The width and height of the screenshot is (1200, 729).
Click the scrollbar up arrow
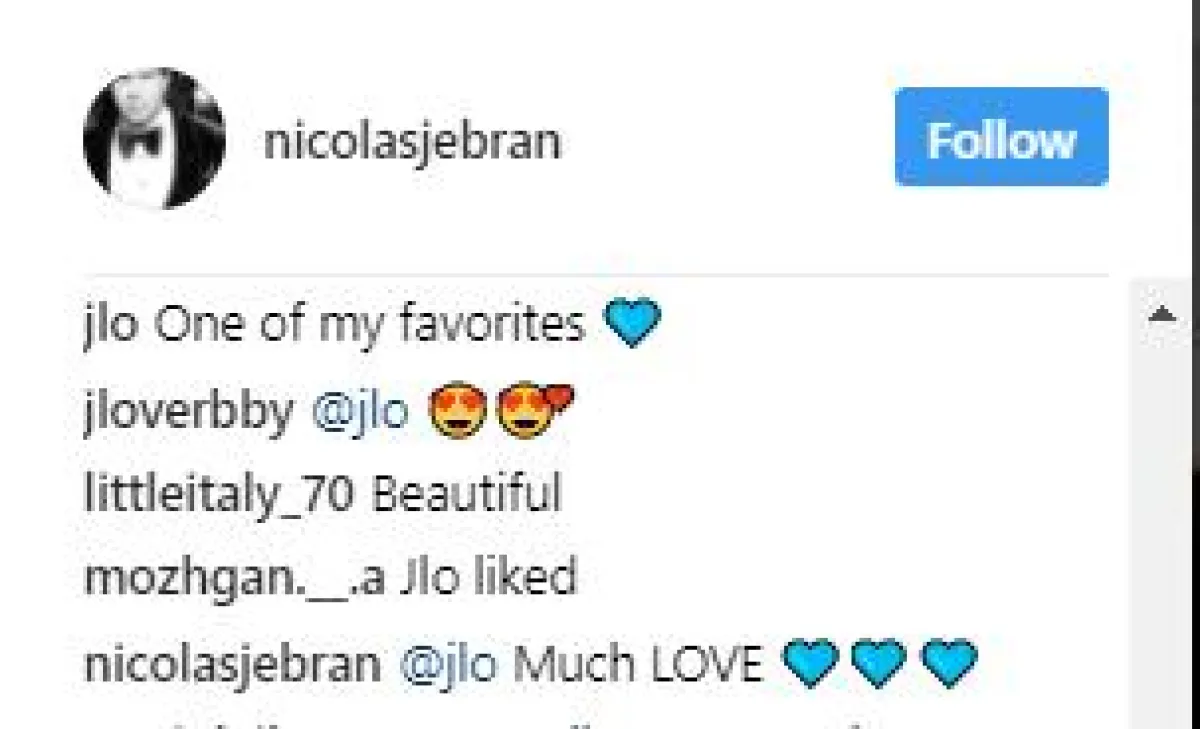1163,315
